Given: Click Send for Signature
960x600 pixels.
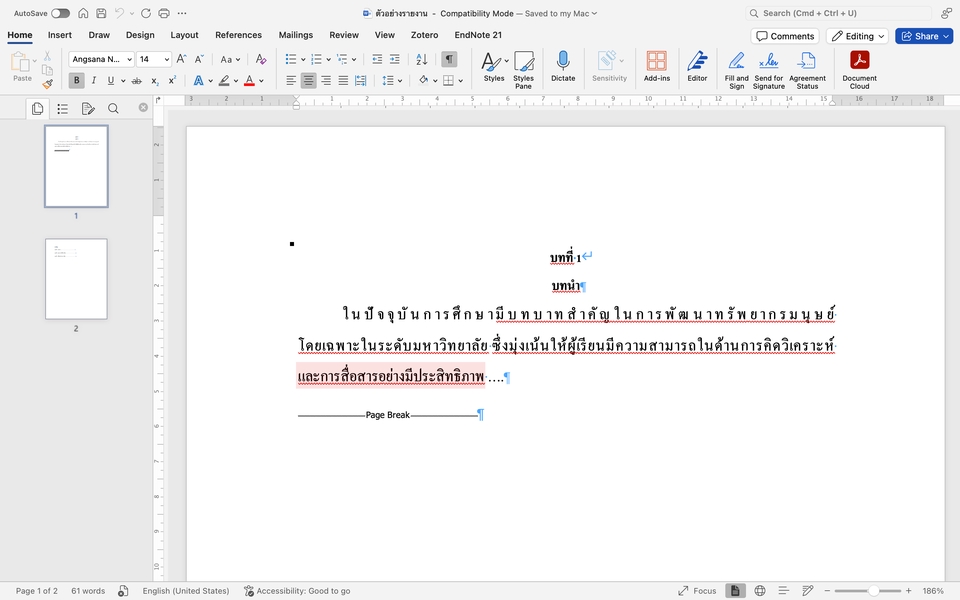Looking at the screenshot, I should [x=769, y=70].
